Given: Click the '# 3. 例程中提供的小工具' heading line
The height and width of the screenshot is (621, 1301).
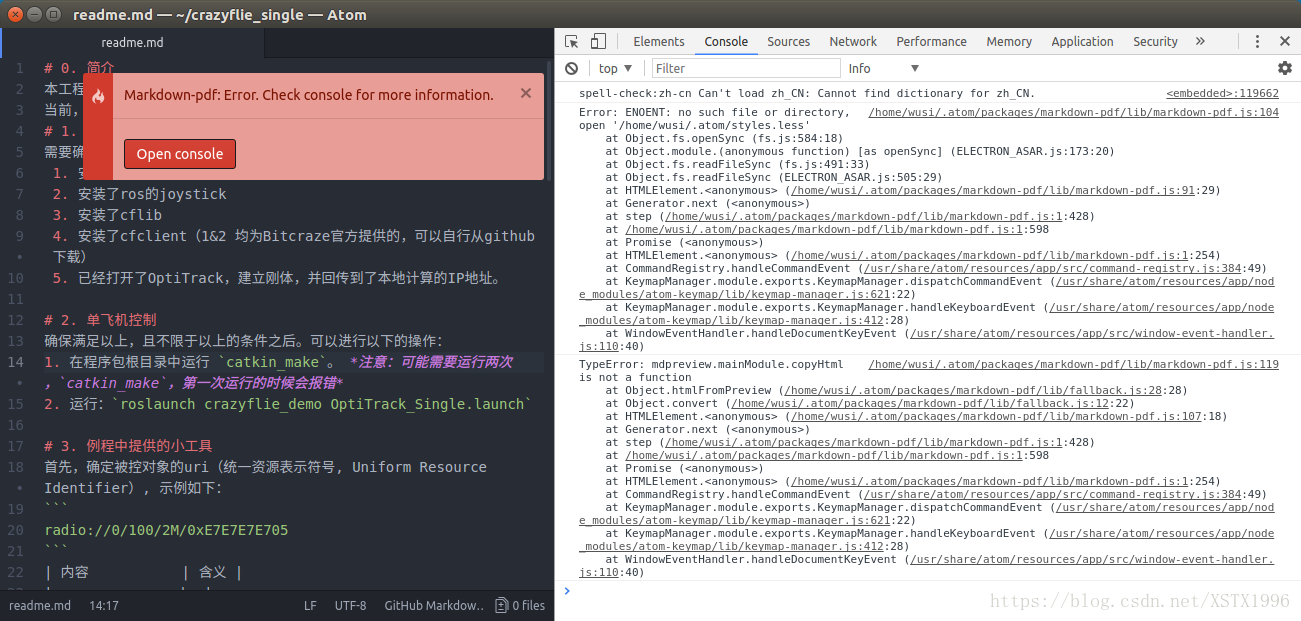Looking at the screenshot, I should [x=128, y=446].
